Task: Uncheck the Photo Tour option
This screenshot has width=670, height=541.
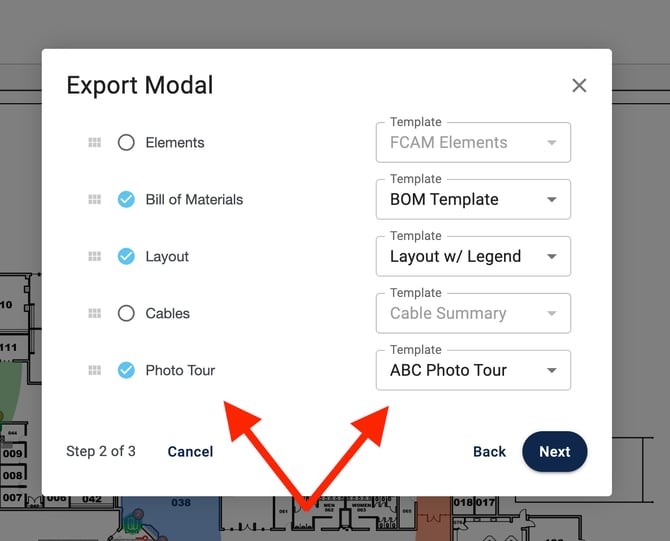Action: pyautogui.click(x=126, y=371)
